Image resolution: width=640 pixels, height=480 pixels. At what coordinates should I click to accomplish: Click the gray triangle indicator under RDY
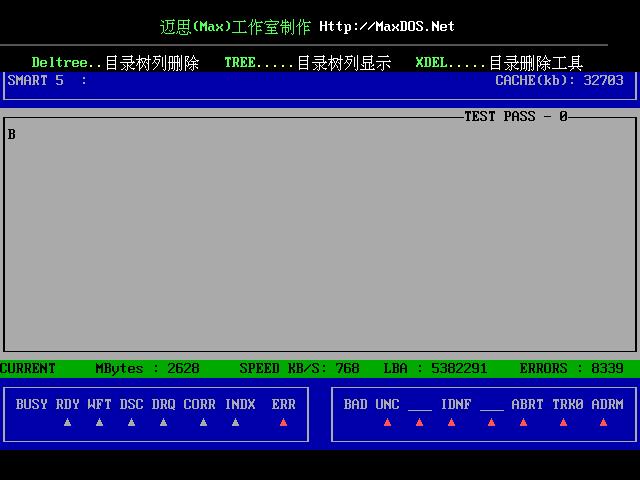[68, 422]
